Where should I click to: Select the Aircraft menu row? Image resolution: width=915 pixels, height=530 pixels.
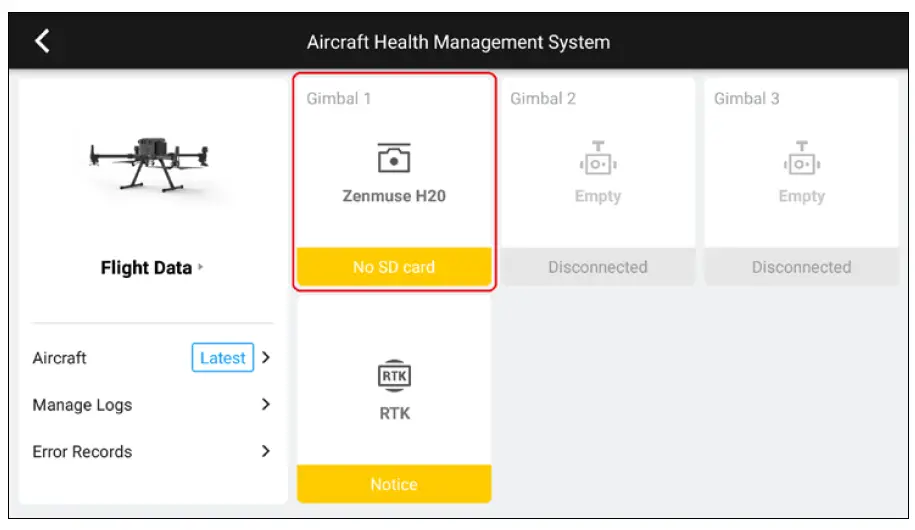coord(60,358)
